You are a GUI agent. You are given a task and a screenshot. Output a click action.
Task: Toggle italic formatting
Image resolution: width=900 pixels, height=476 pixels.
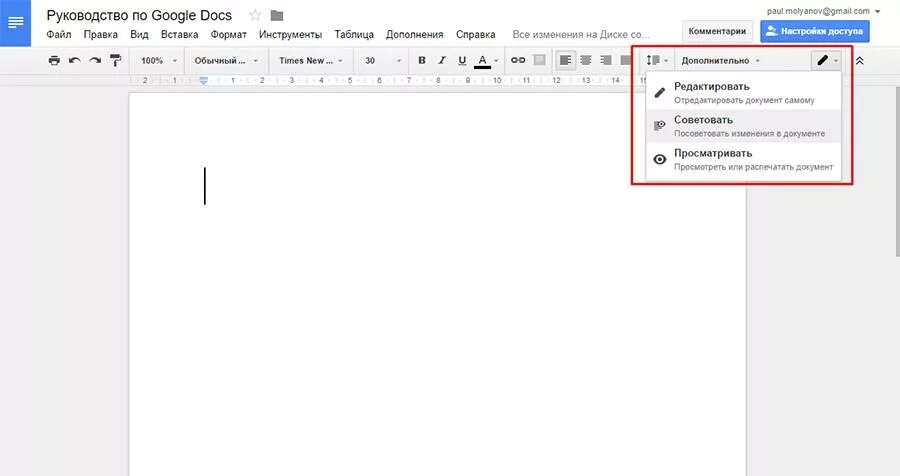(442, 60)
